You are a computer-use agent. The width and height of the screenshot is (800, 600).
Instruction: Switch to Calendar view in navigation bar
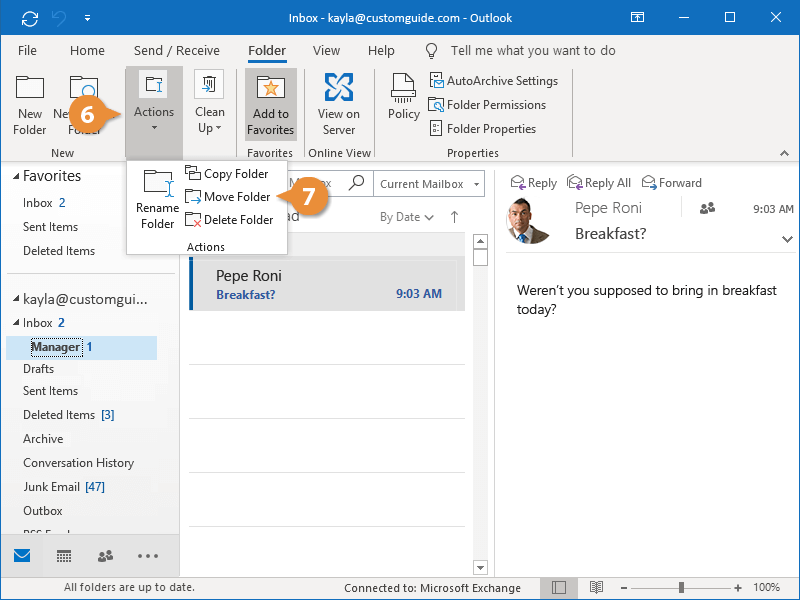[64, 556]
